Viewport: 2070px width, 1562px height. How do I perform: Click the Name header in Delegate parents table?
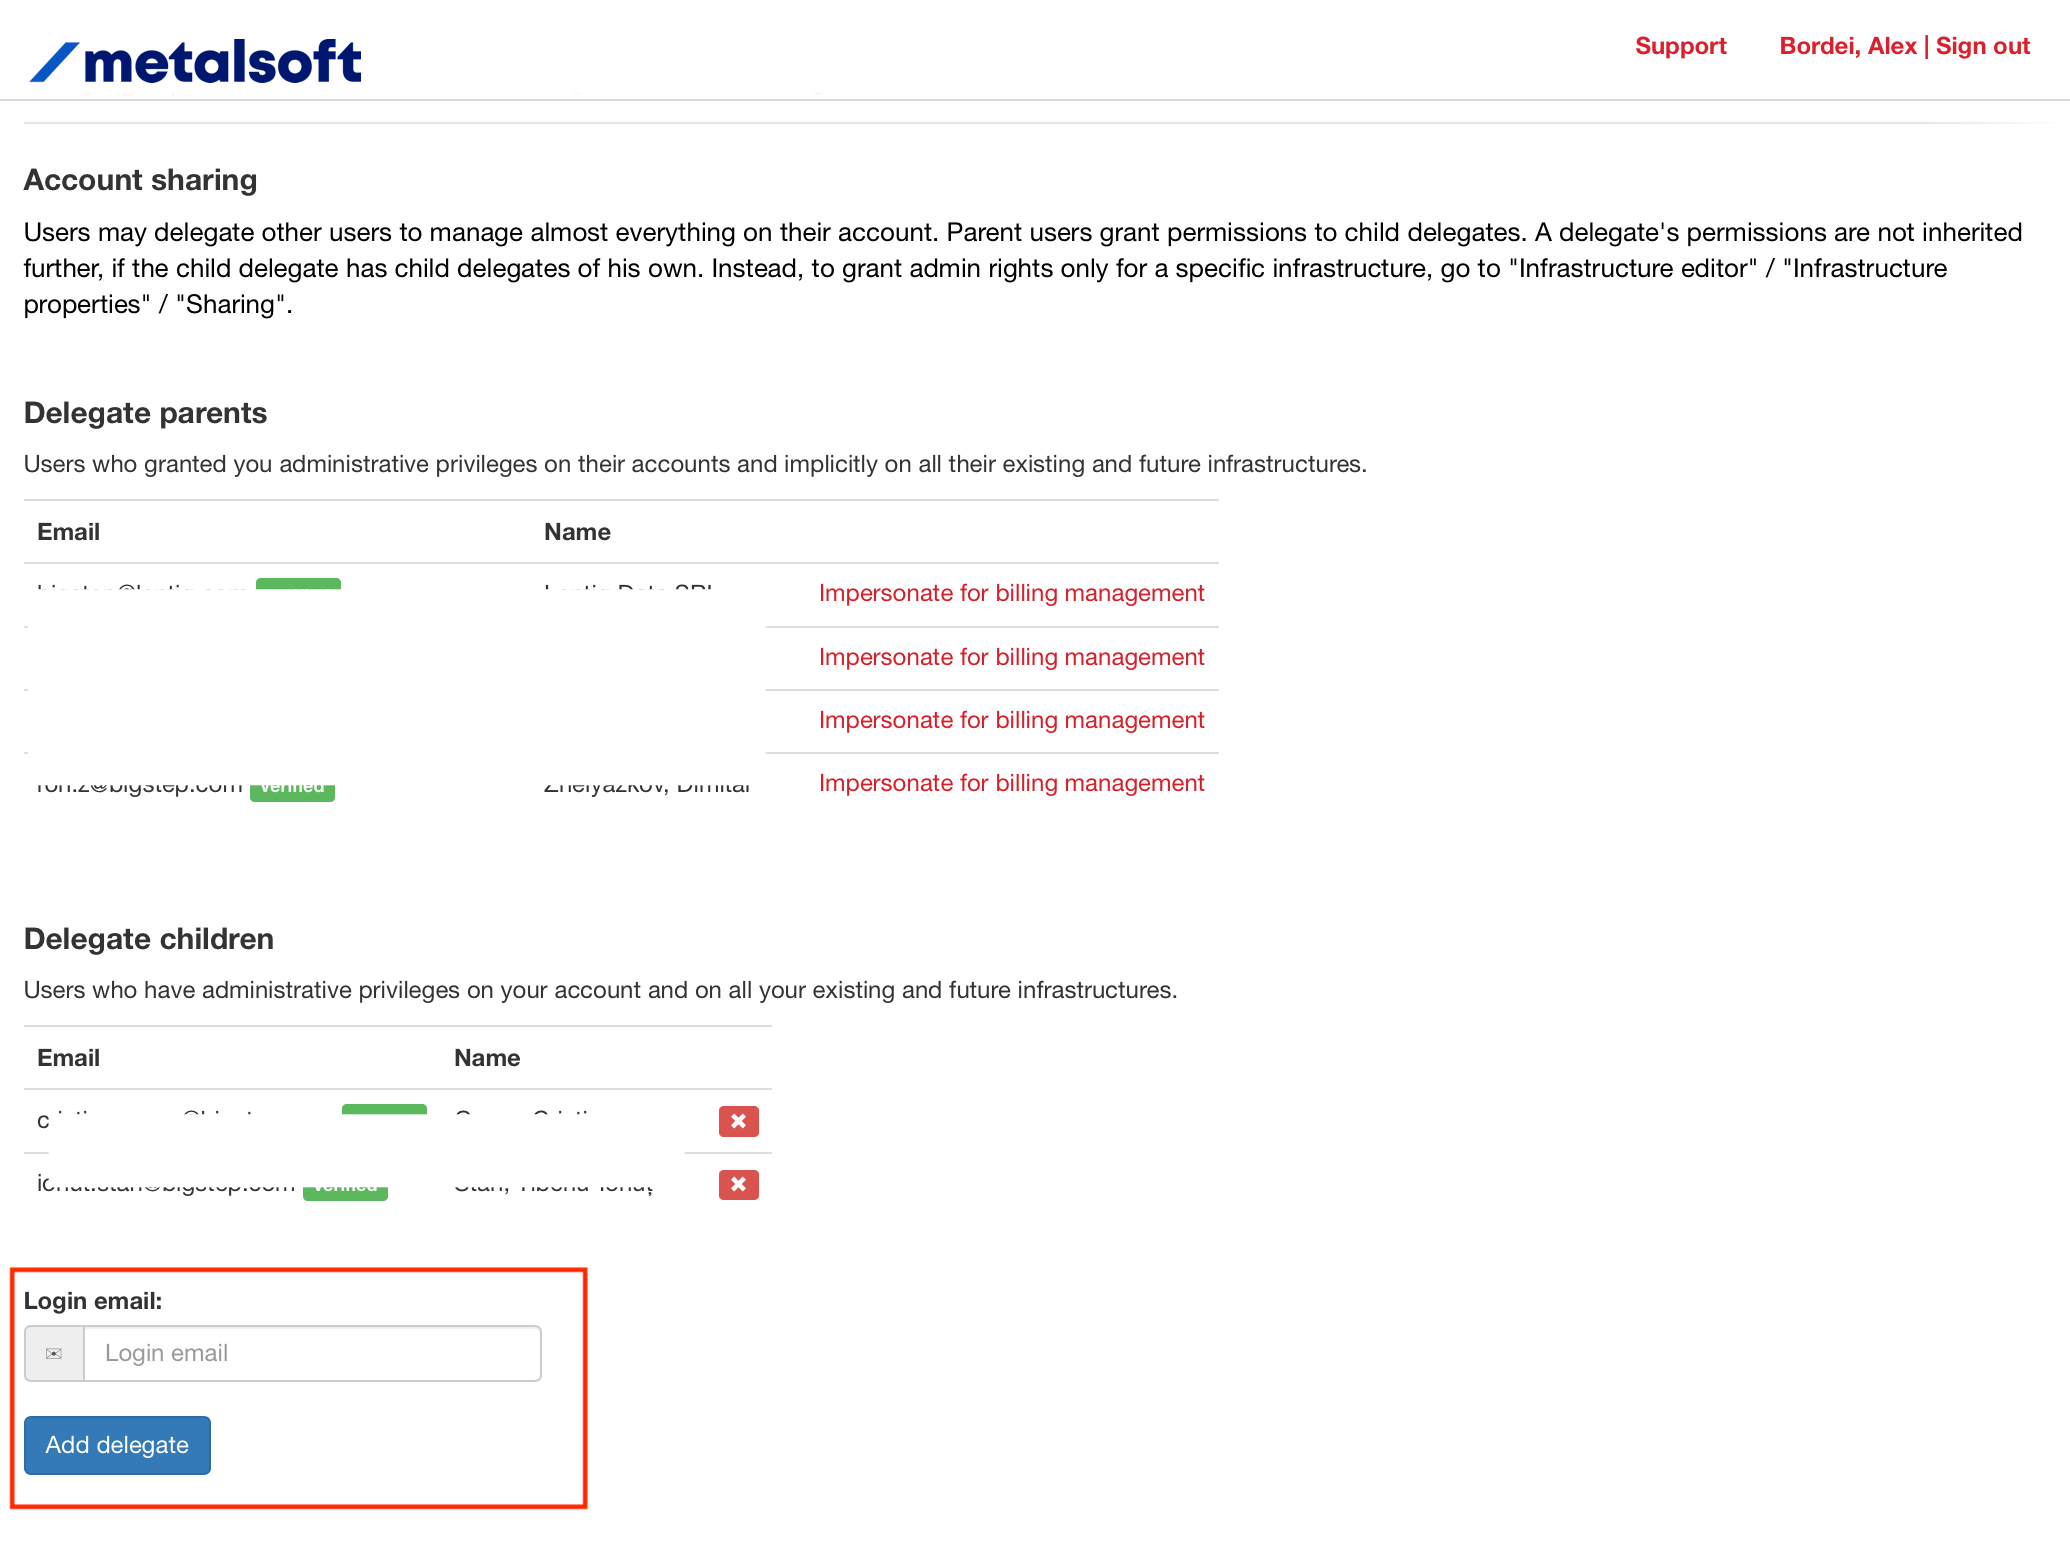(577, 532)
